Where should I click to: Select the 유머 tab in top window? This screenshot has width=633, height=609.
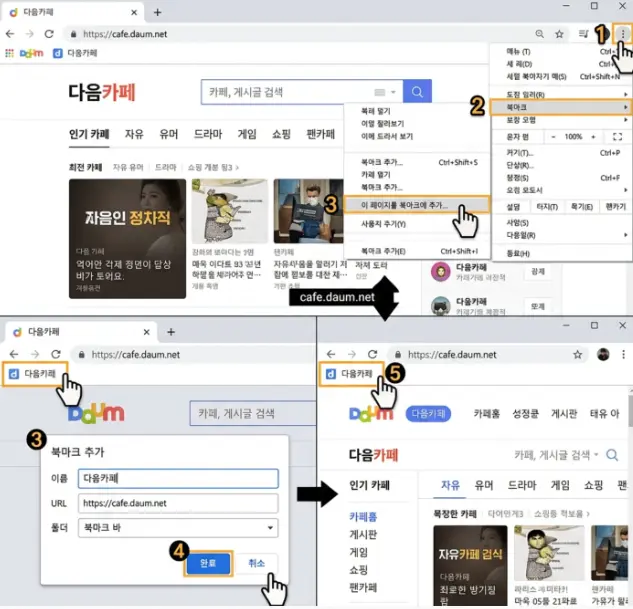pos(169,134)
